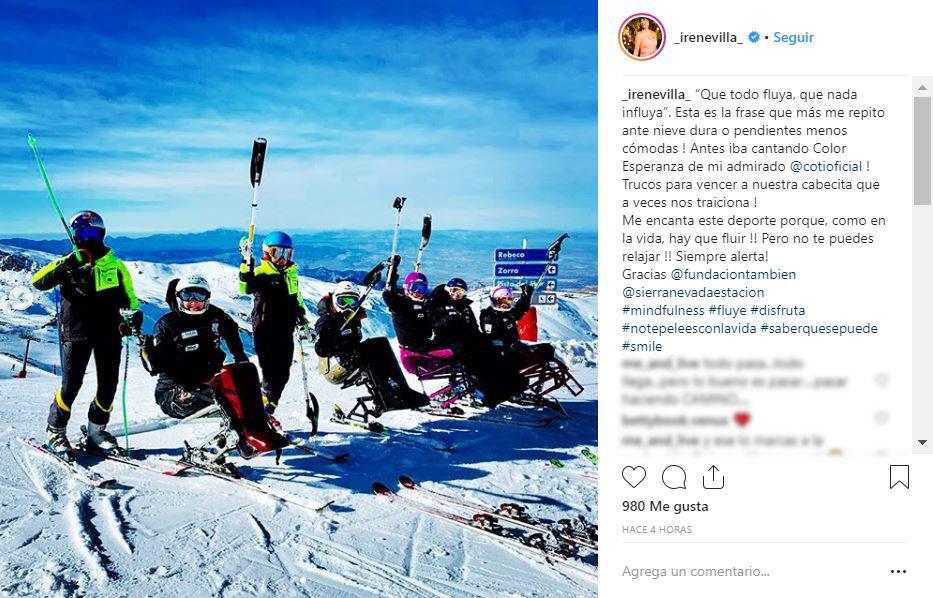
Task: Click the scrollbar up arrow in comments
Action: click(922, 87)
